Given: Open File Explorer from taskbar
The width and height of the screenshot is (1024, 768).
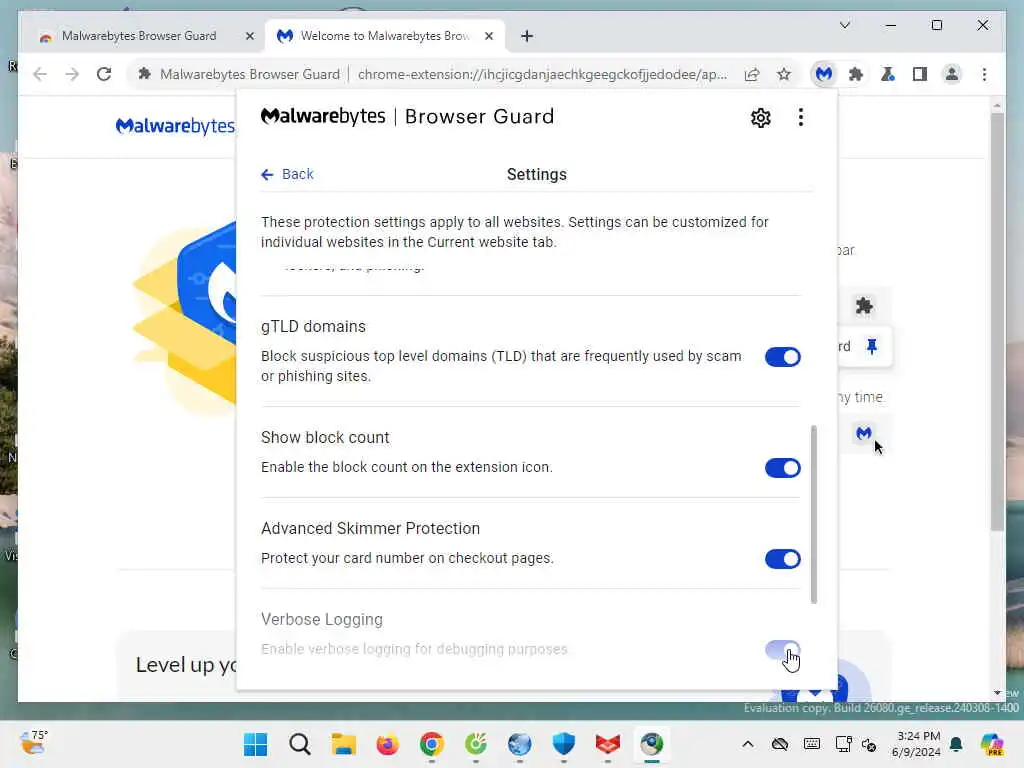Looking at the screenshot, I should [x=344, y=744].
